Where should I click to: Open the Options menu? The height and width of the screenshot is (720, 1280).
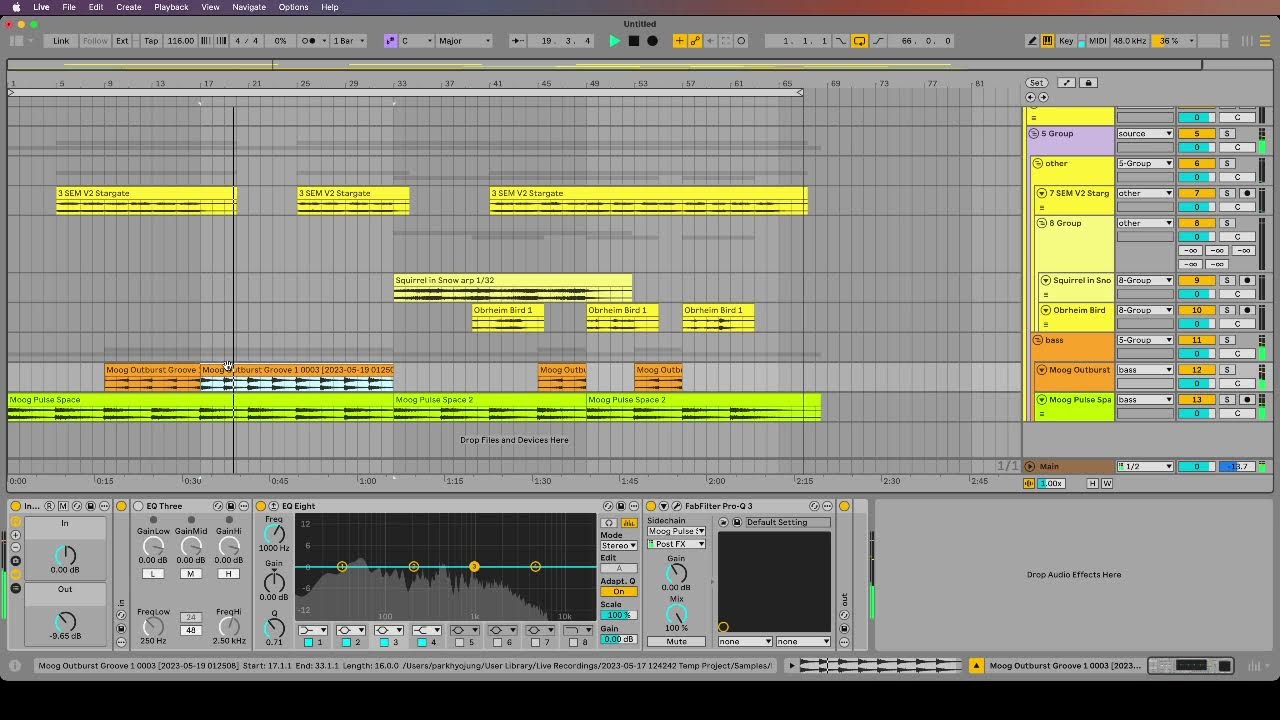293,7
